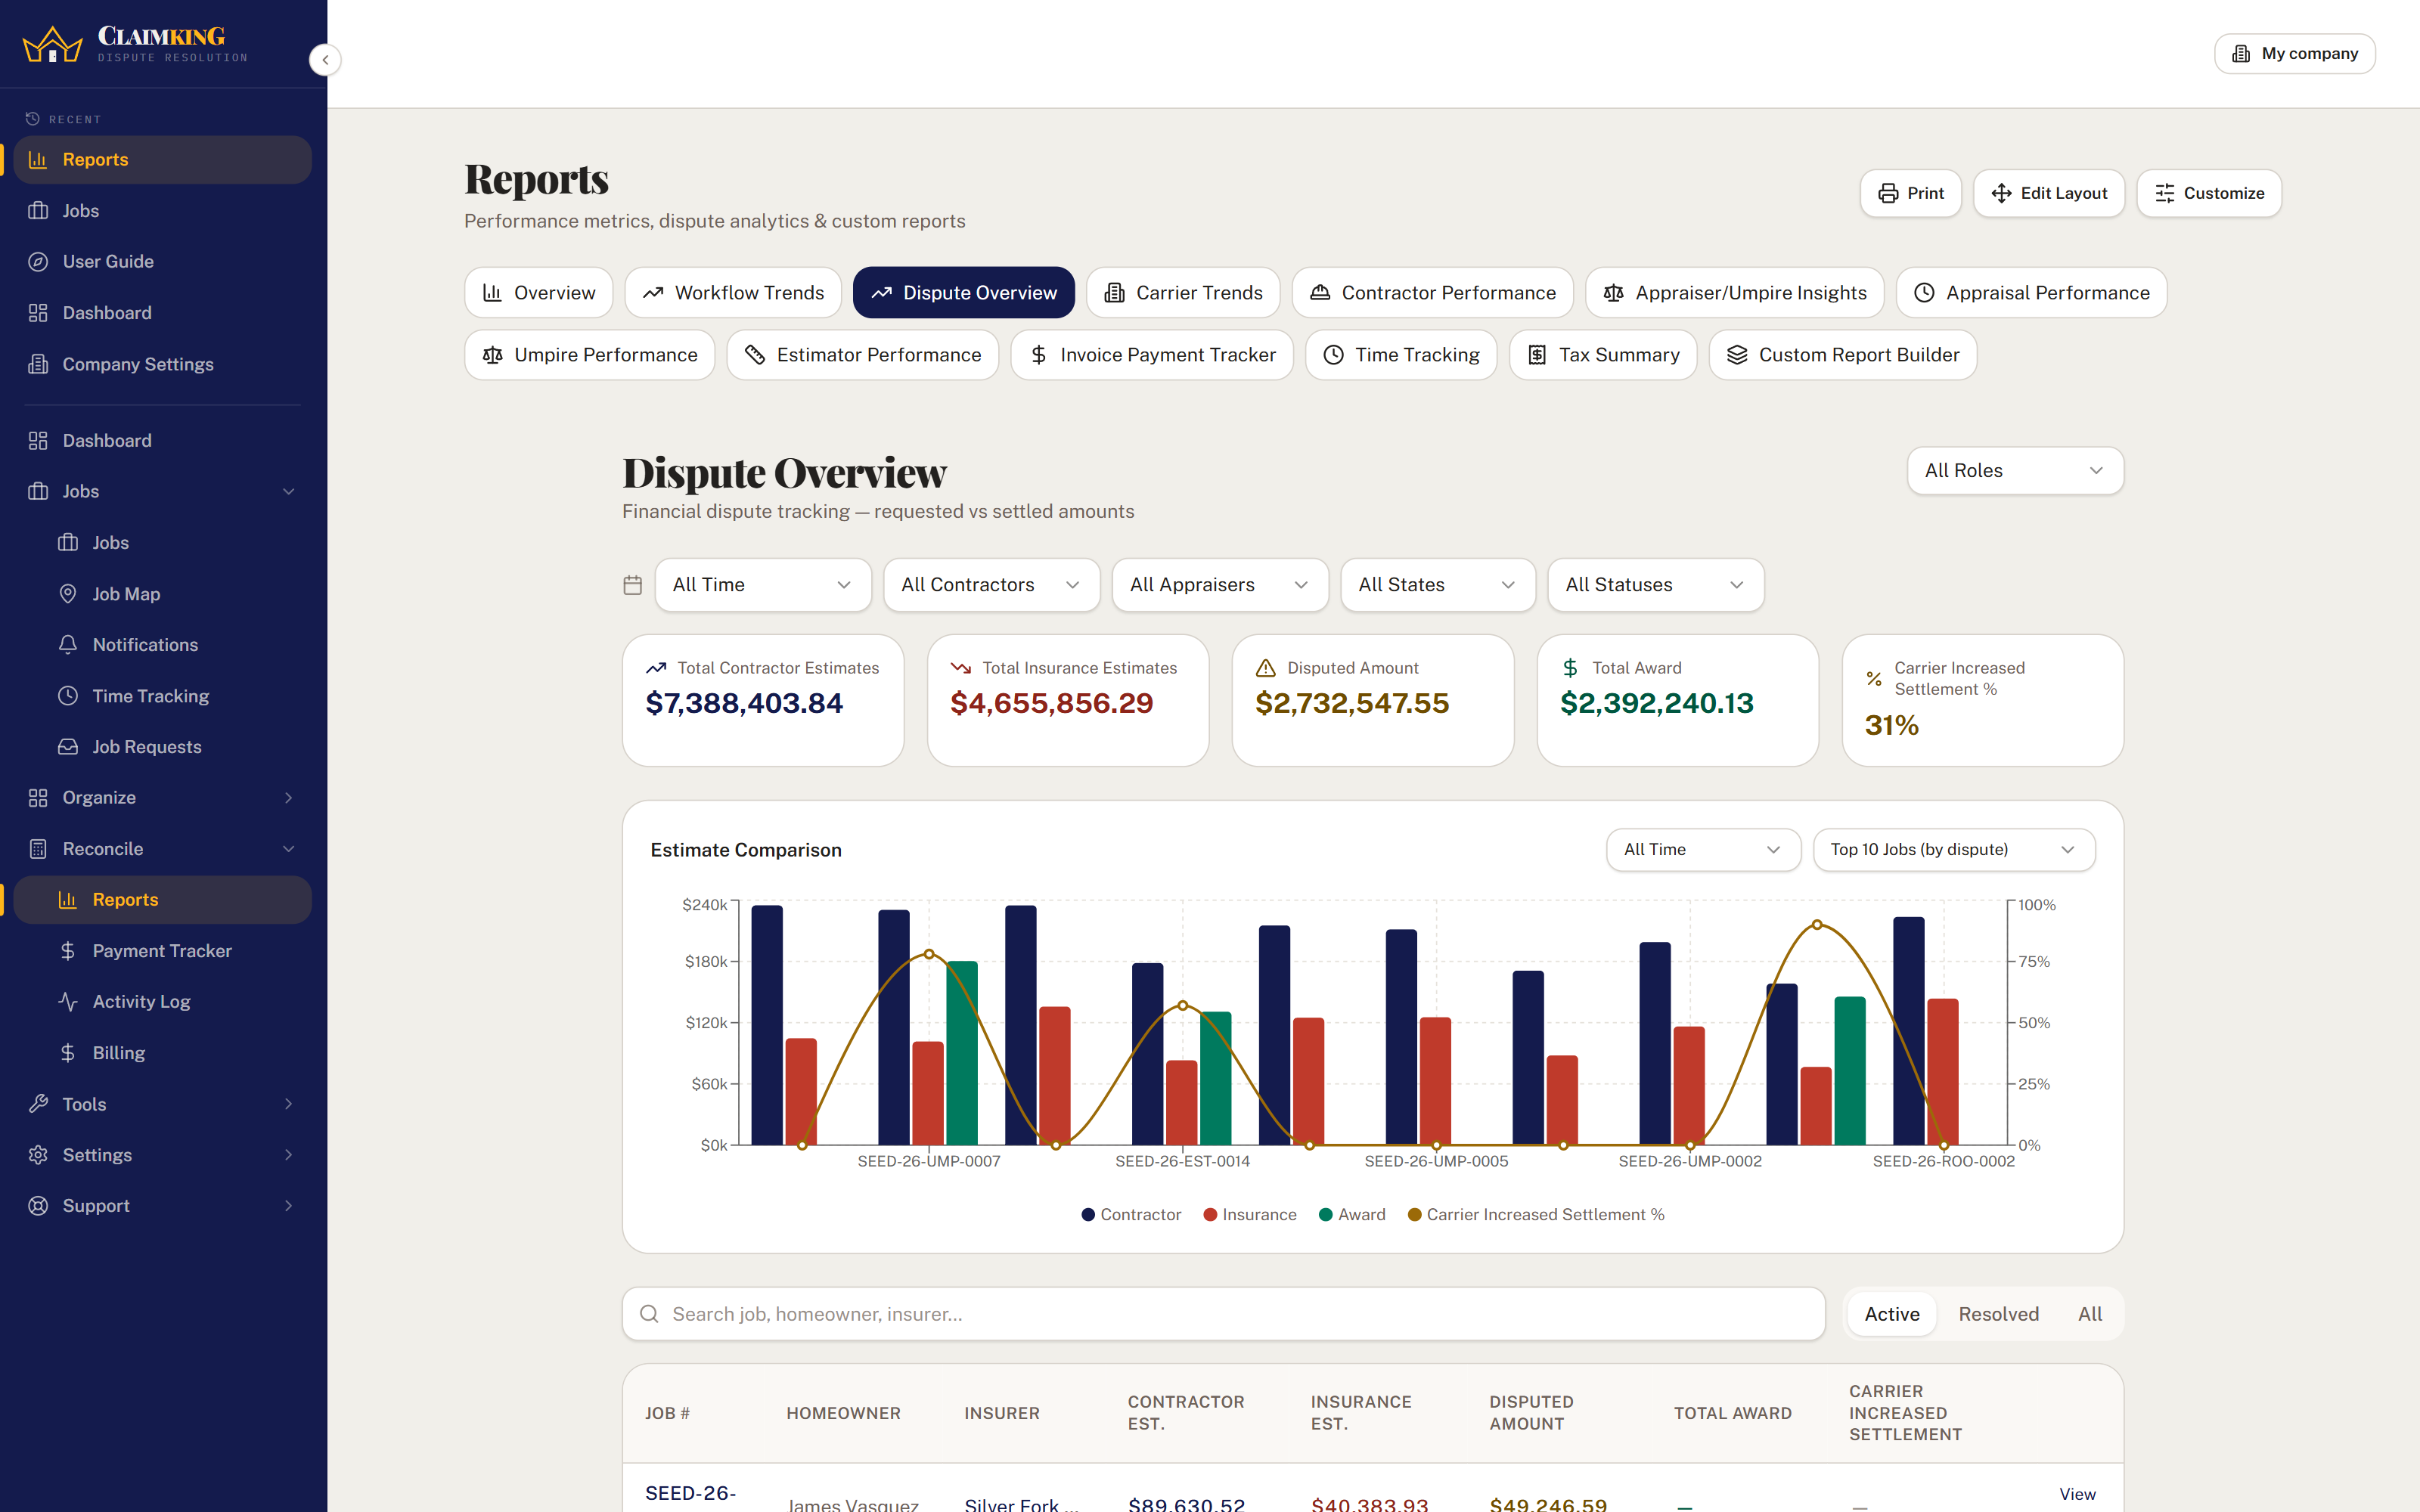Screen dimensions: 2420x1512
Task: Toggle Insurance series in chart legend
Action: [x=1250, y=1215]
